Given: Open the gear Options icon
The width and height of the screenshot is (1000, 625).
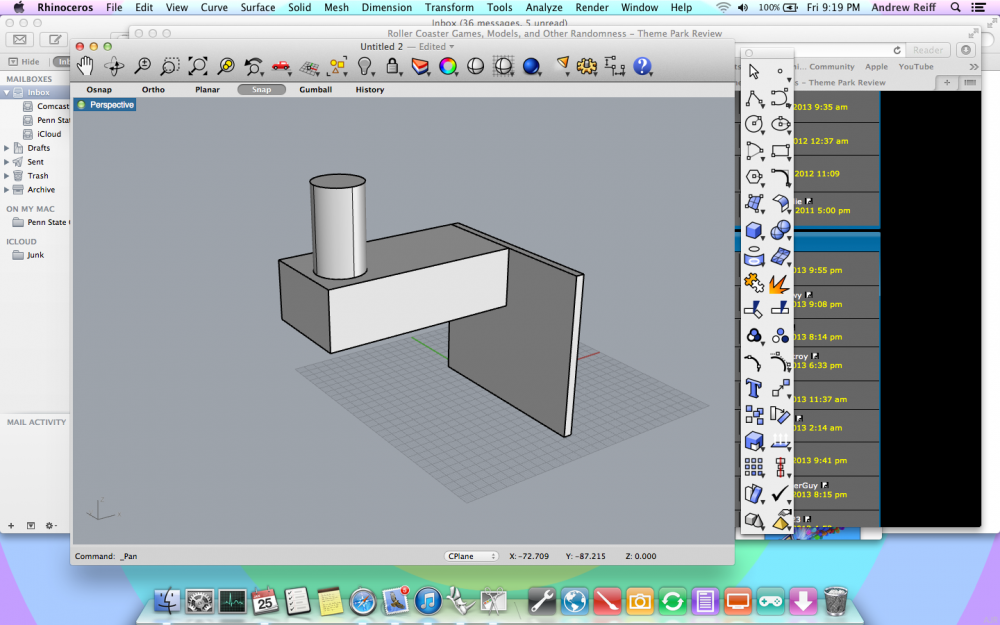Looking at the screenshot, I should (x=587, y=66).
